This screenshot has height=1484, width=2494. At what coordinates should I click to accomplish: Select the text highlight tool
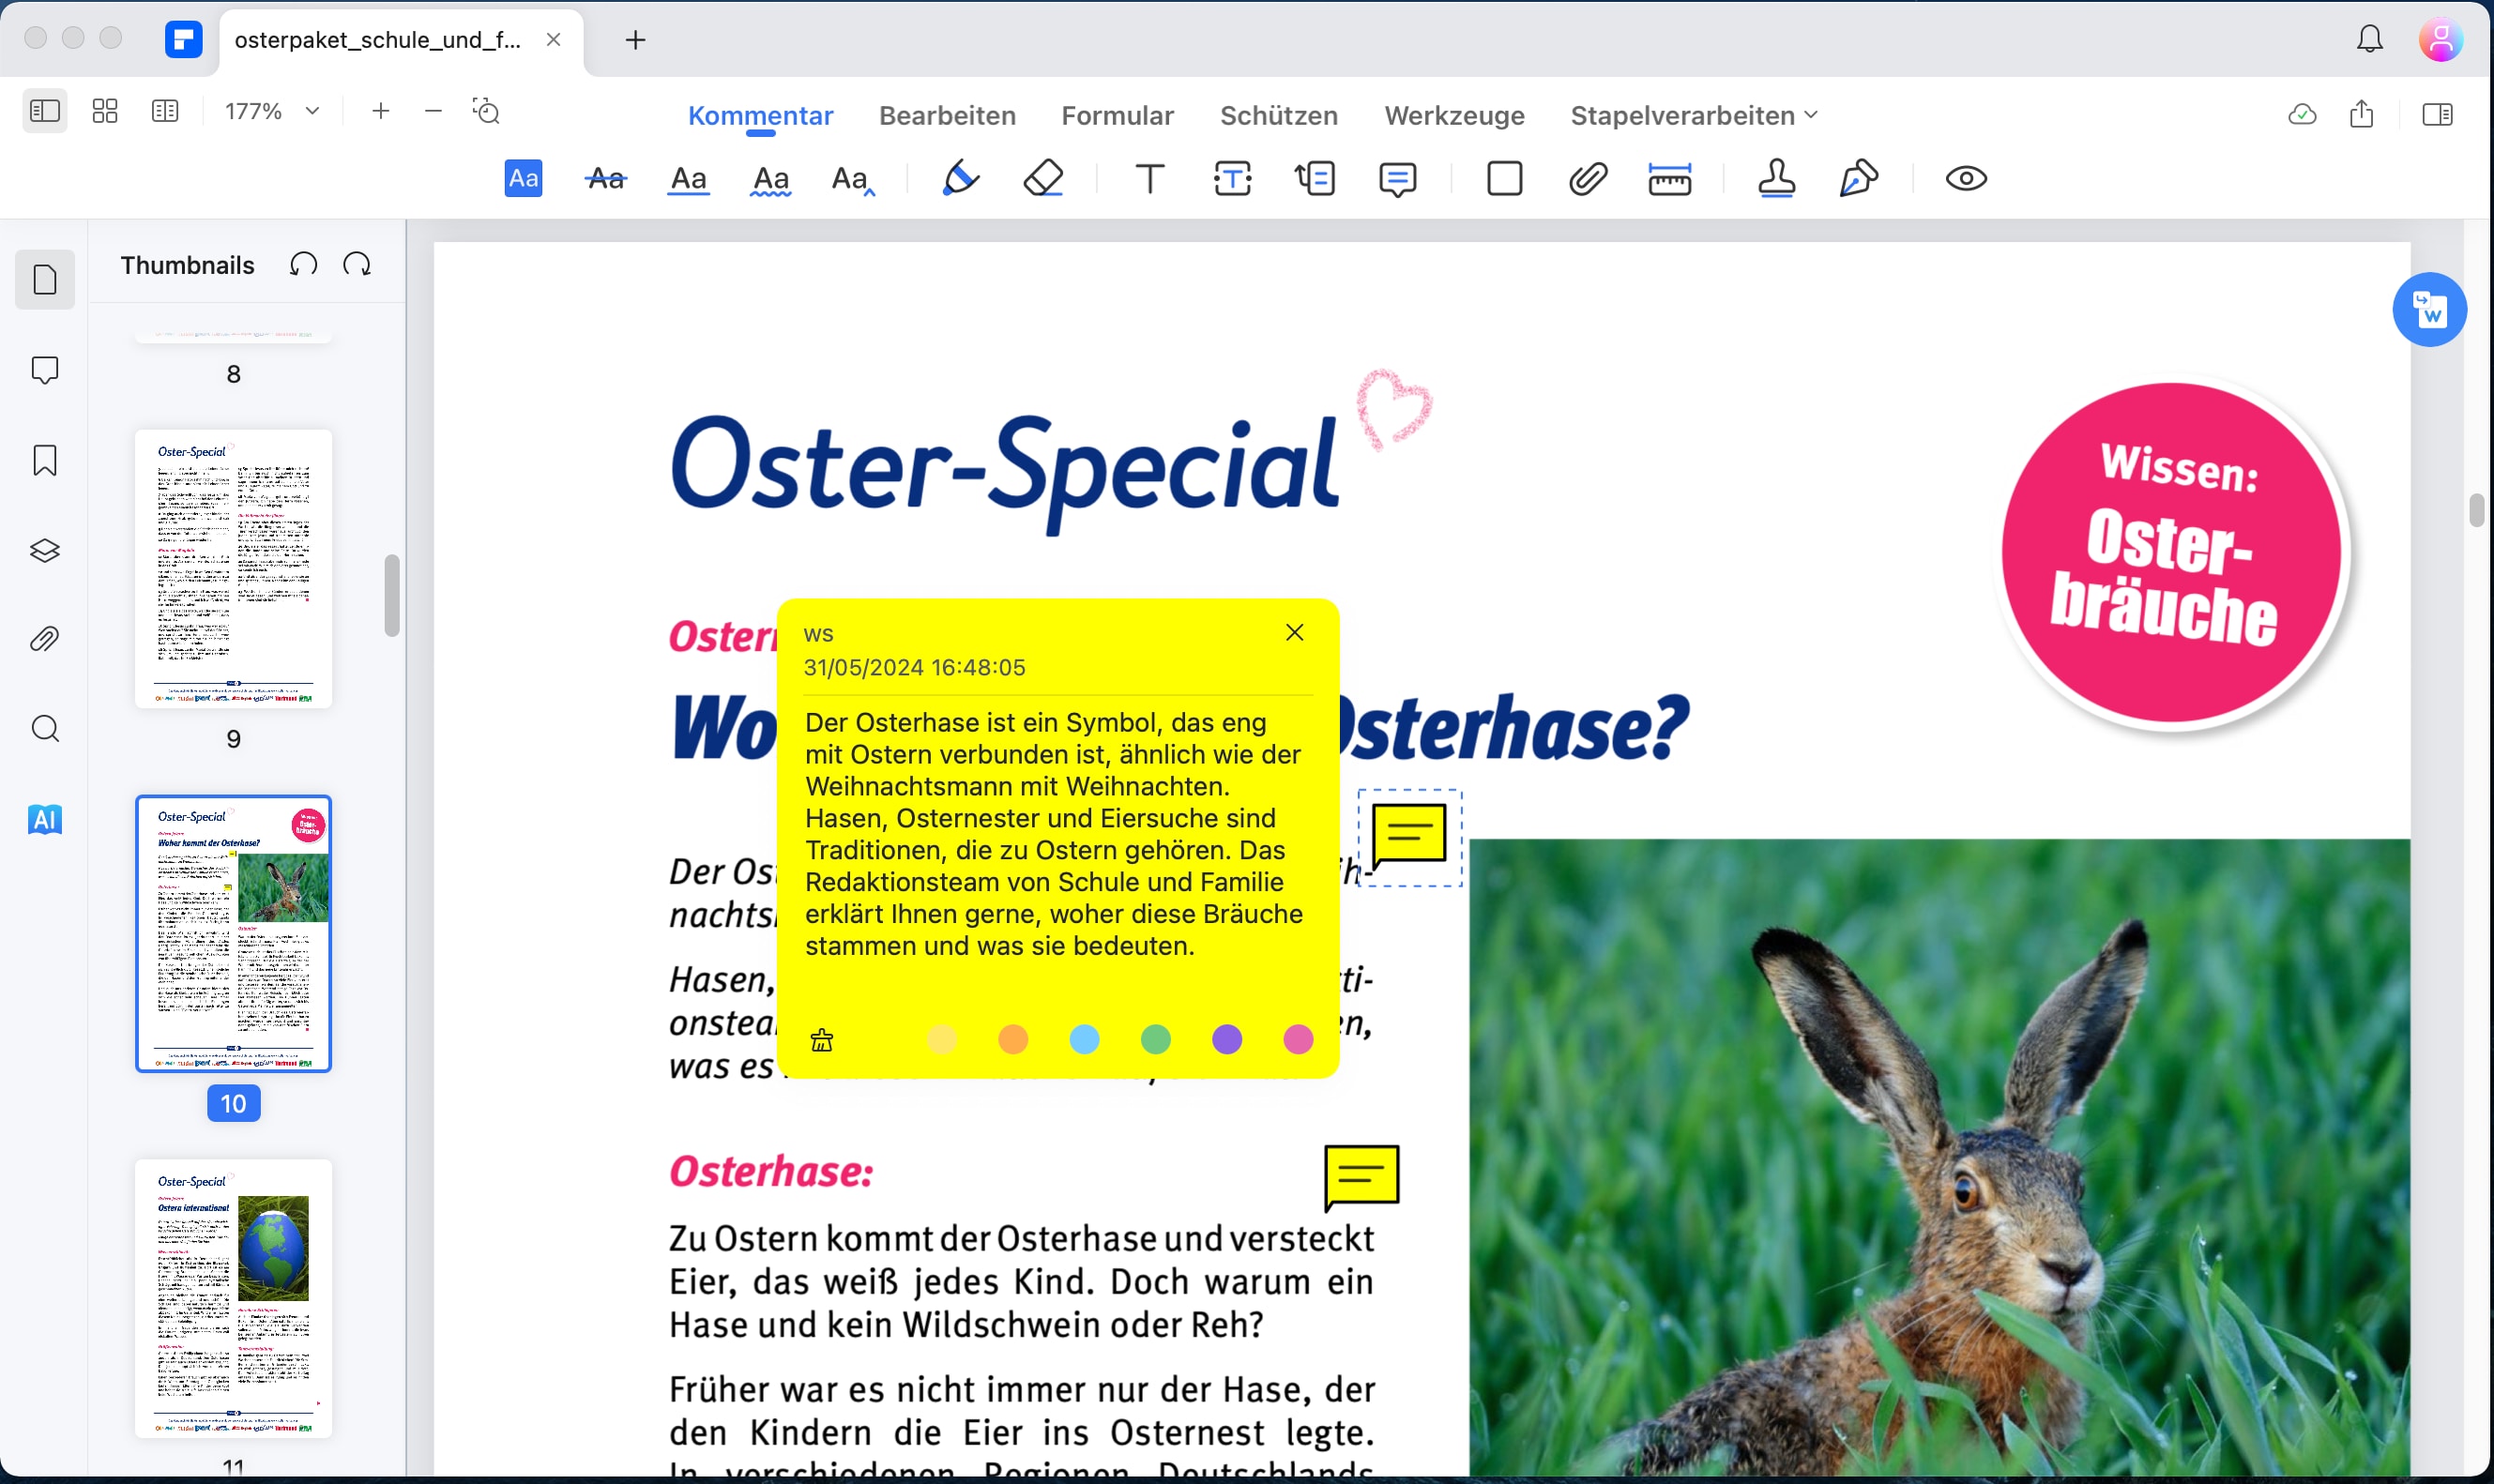pos(523,179)
